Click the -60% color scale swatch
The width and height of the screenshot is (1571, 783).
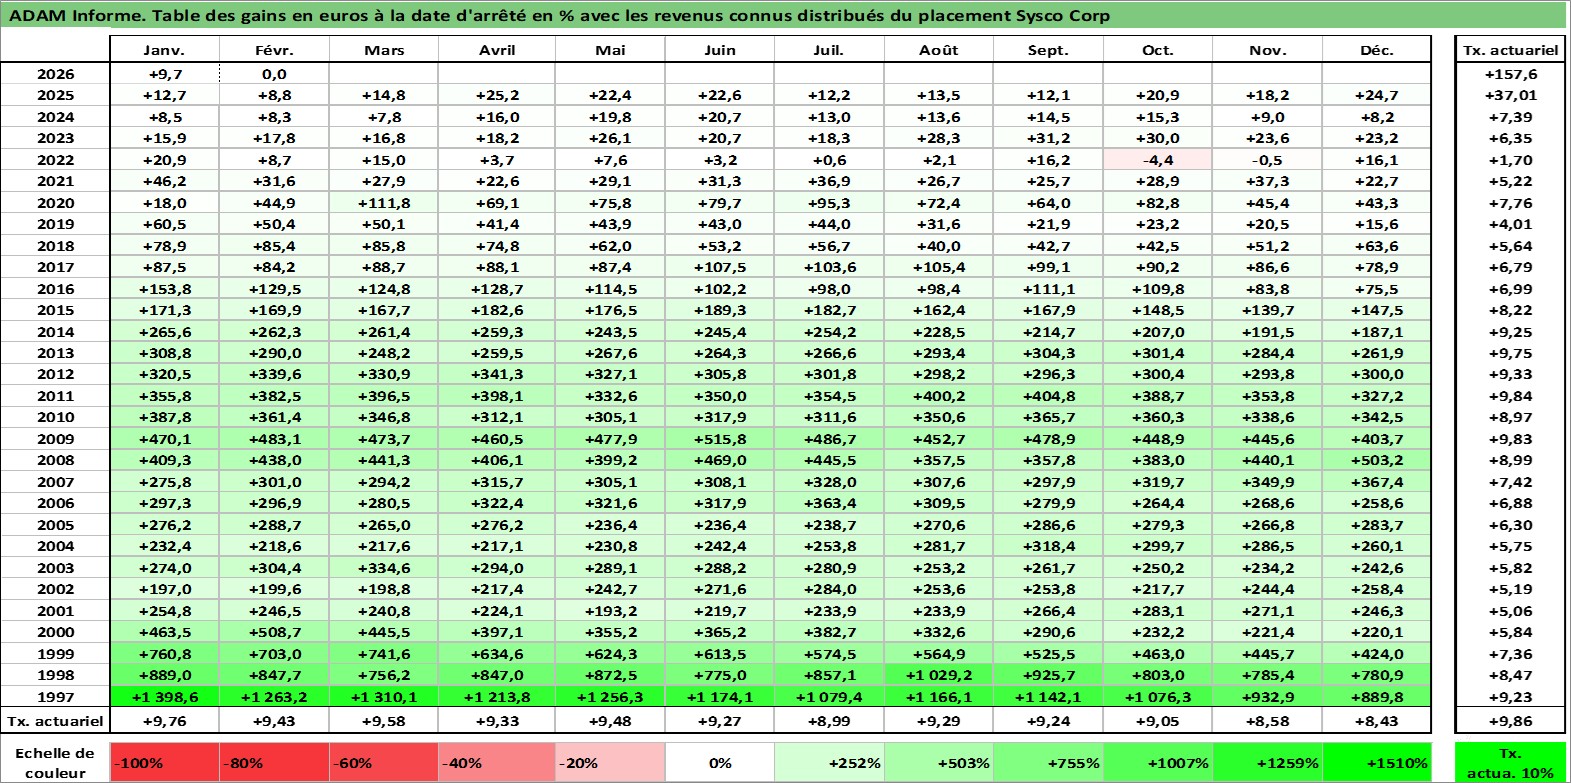[x=384, y=762]
